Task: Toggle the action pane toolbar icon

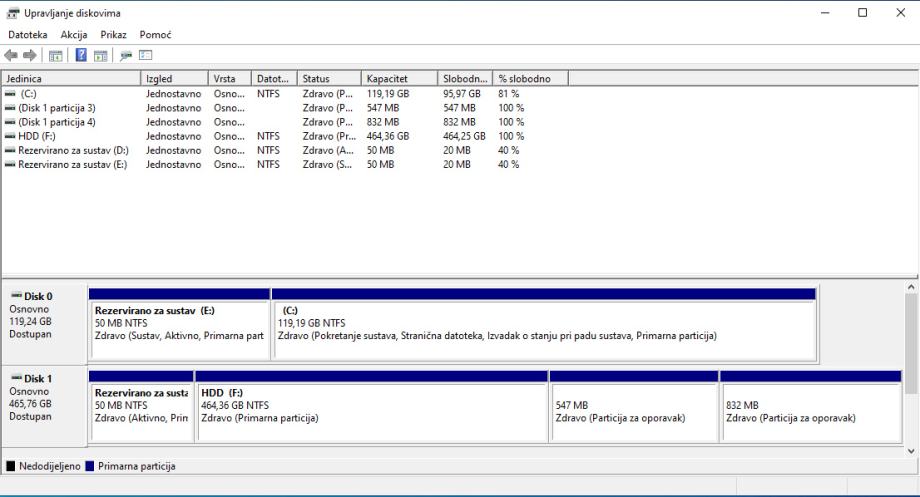Action: point(101,56)
